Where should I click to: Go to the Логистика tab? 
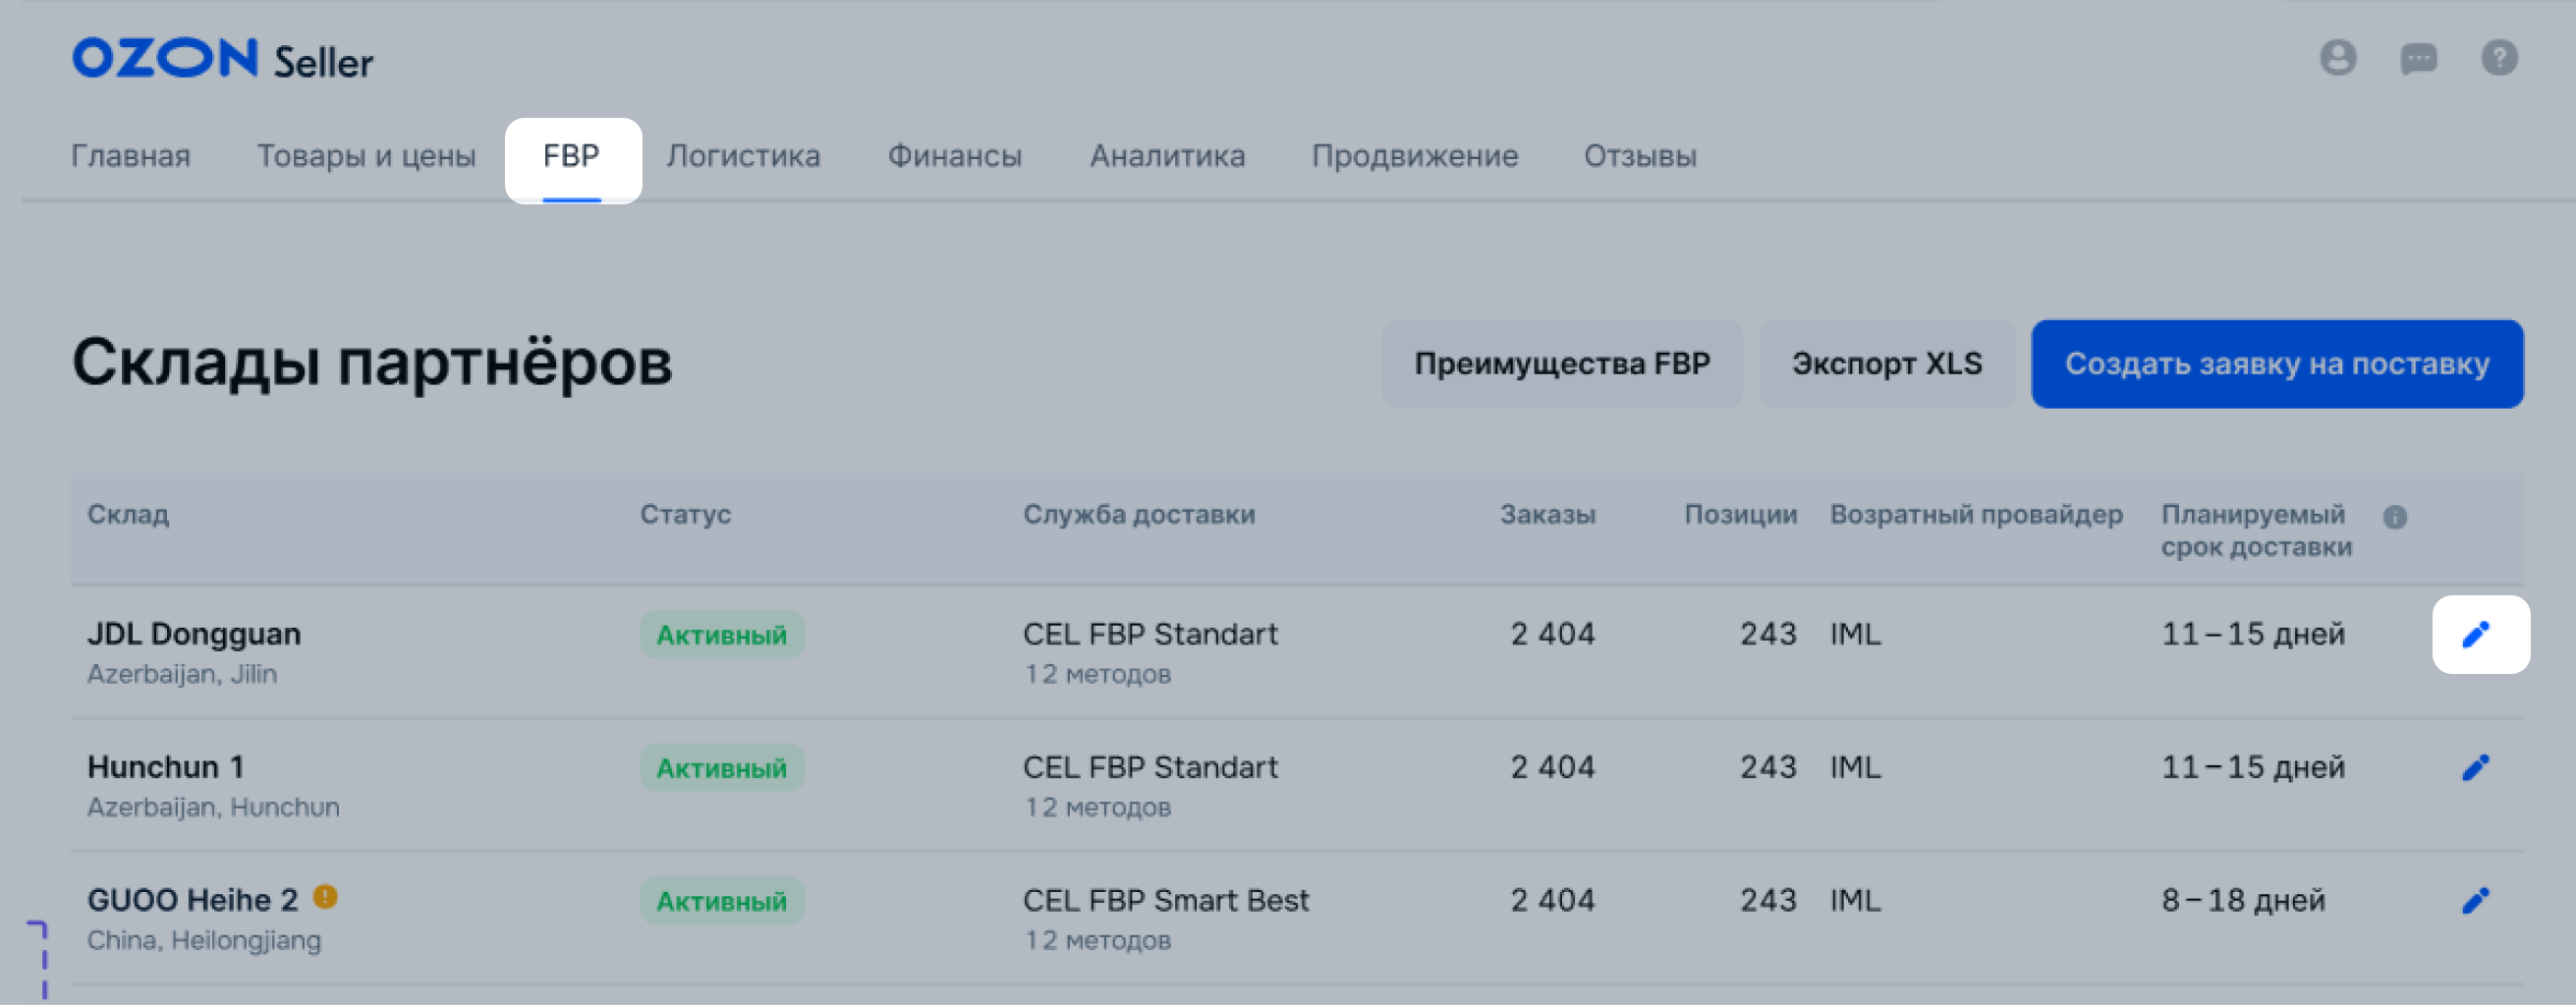[x=743, y=156]
